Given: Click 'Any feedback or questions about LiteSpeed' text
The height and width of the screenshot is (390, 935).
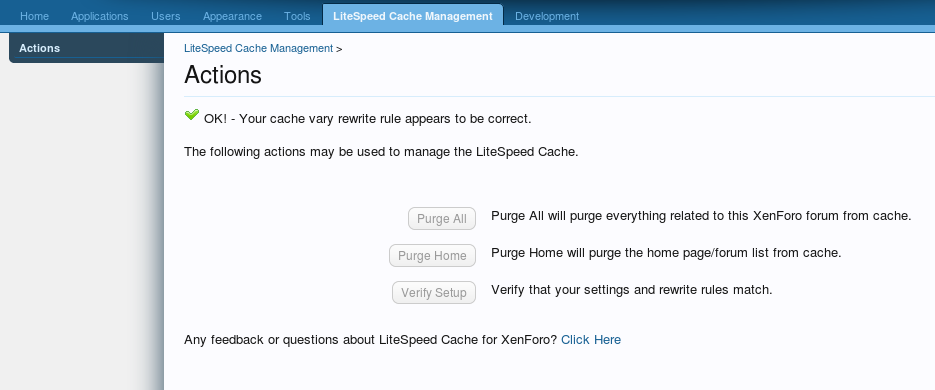Looking at the screenshot, I should click(x=371, y=340).
